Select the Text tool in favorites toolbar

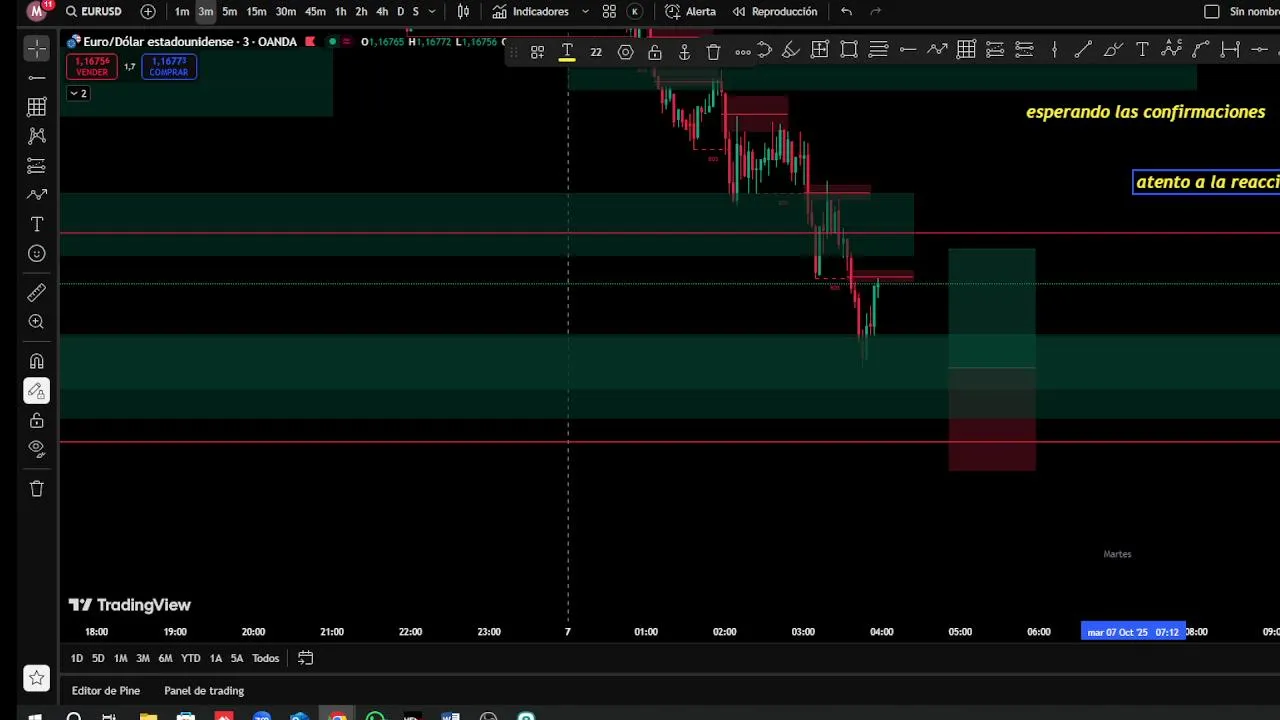(x=1142, y=49)
